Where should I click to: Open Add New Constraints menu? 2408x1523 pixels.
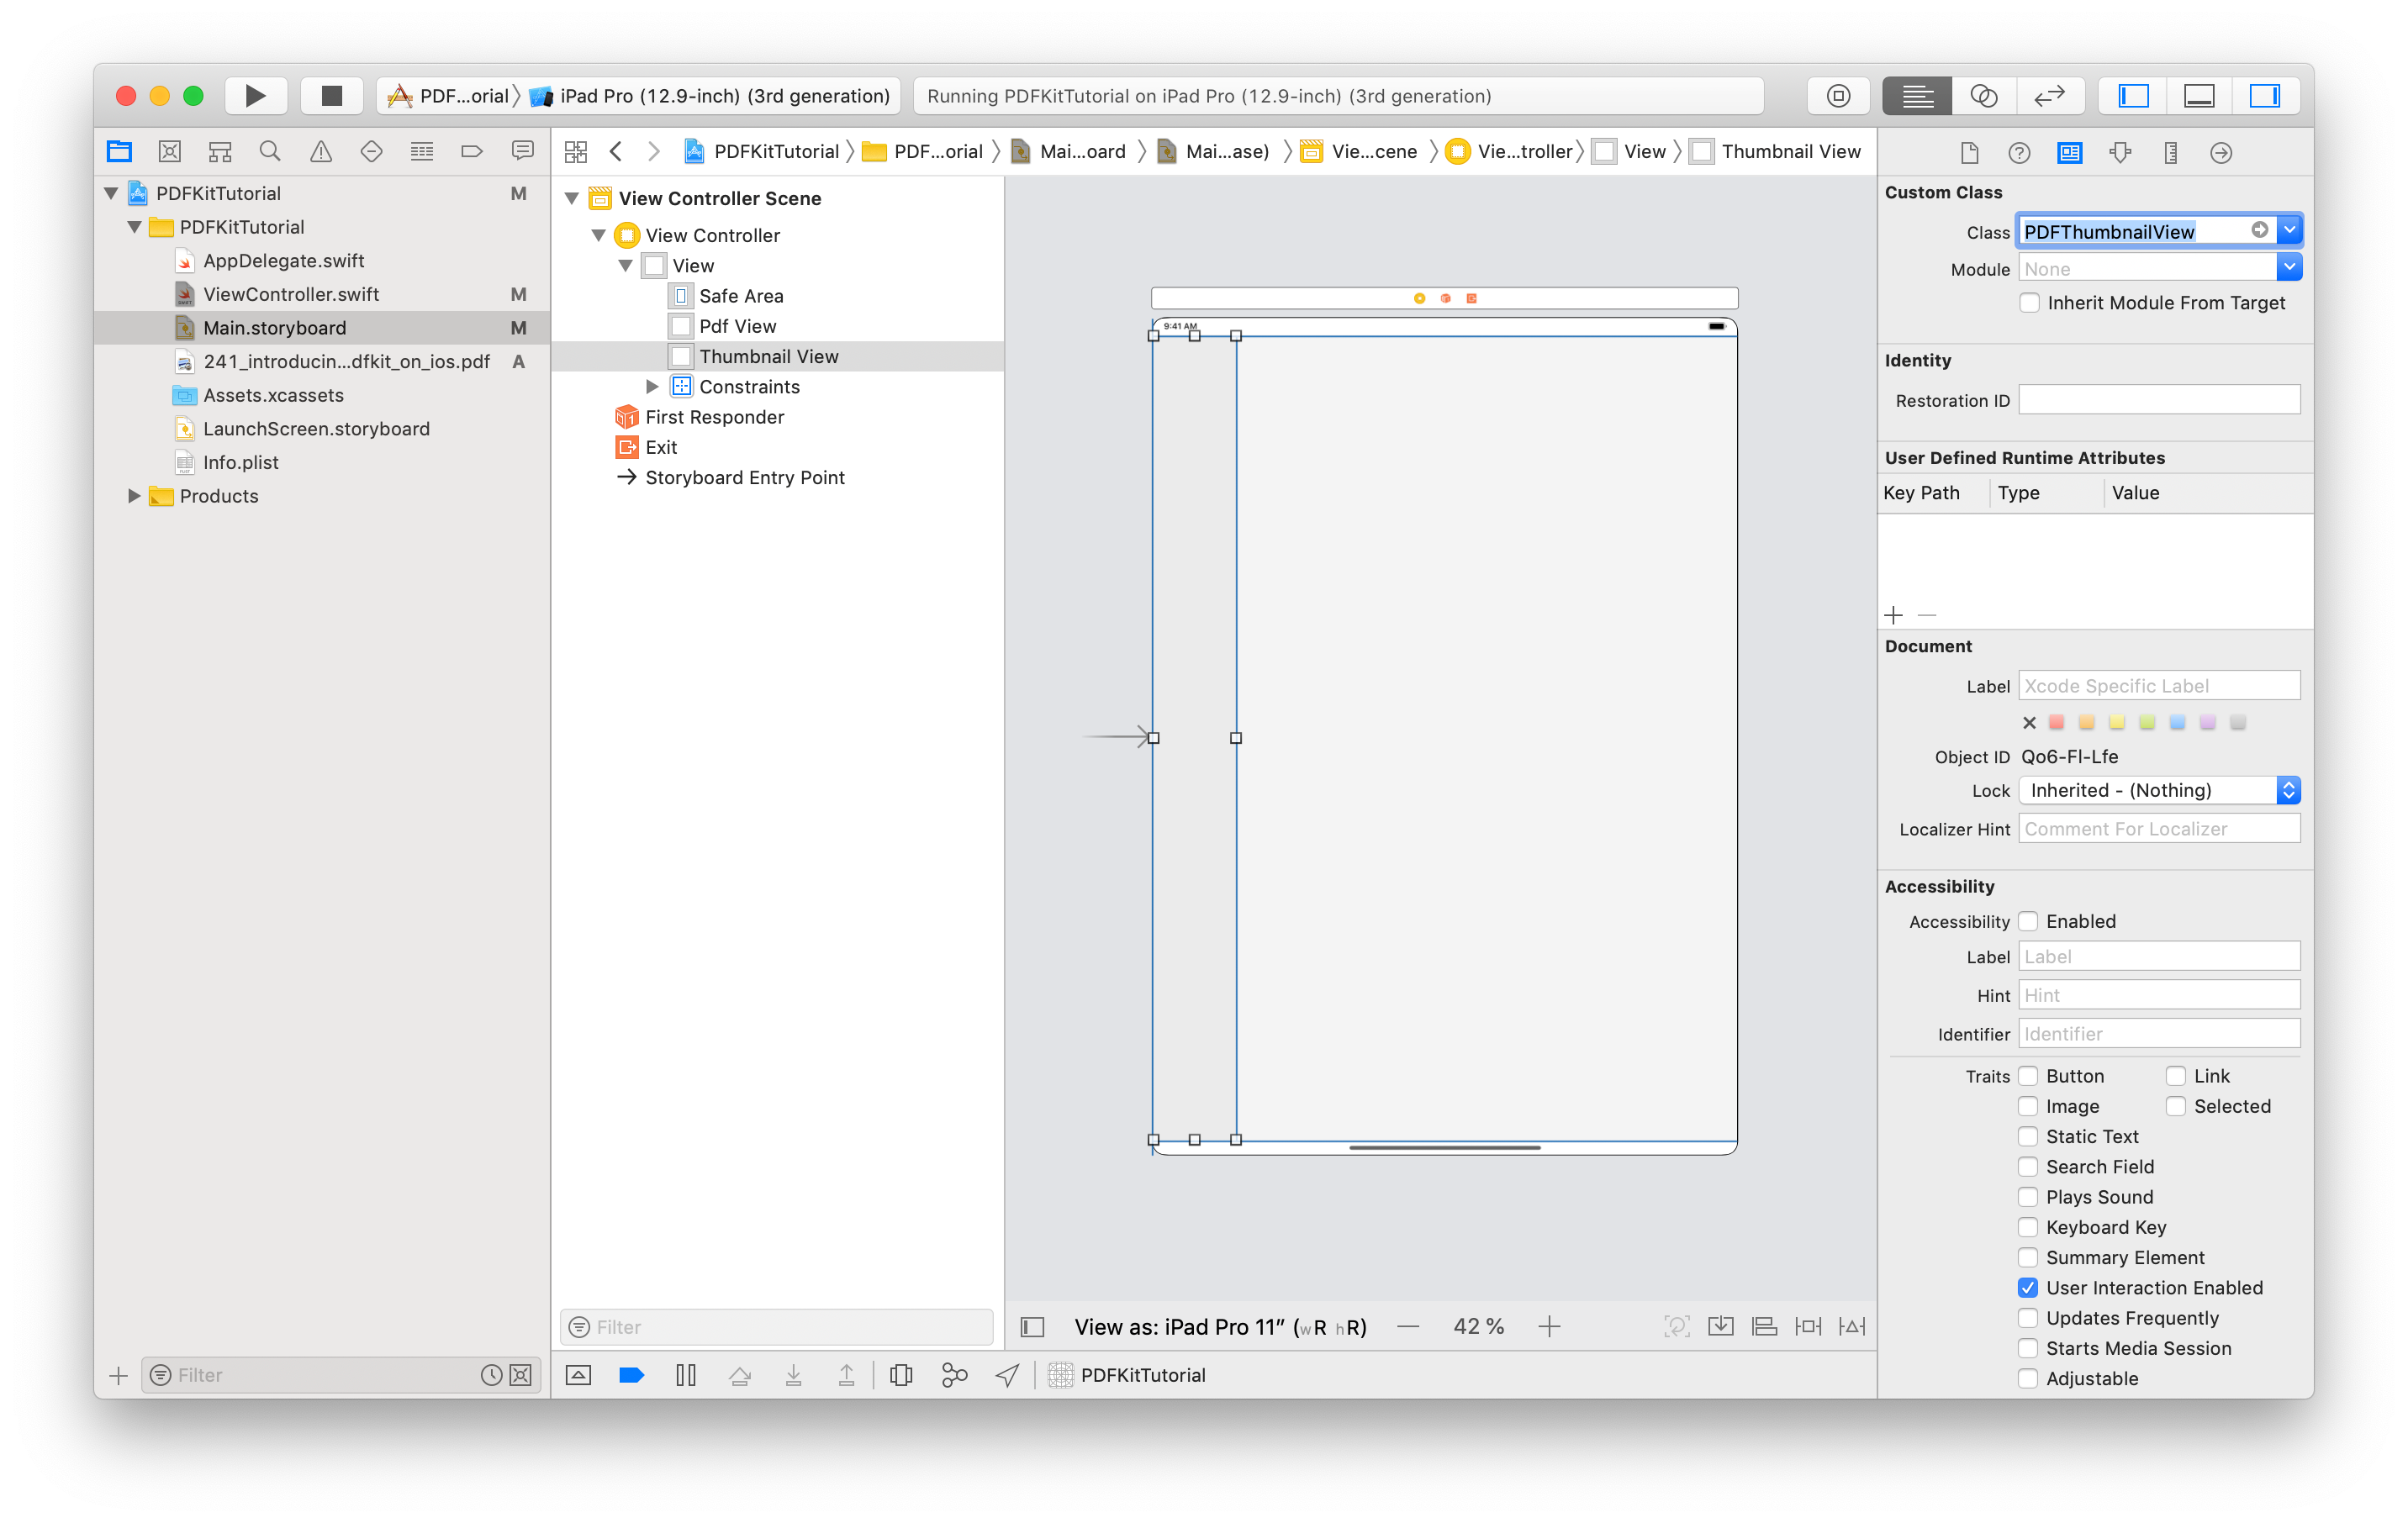[1808, 1327]
